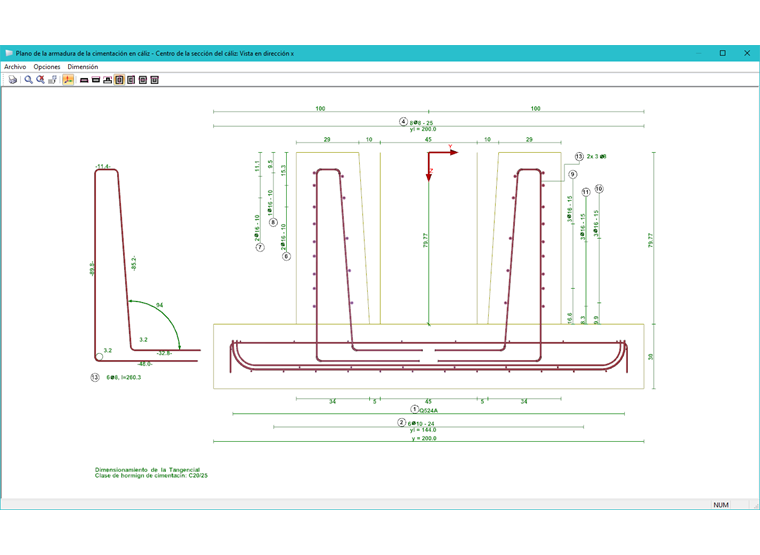
Task: Click circled position number 9
Action: 573,174
